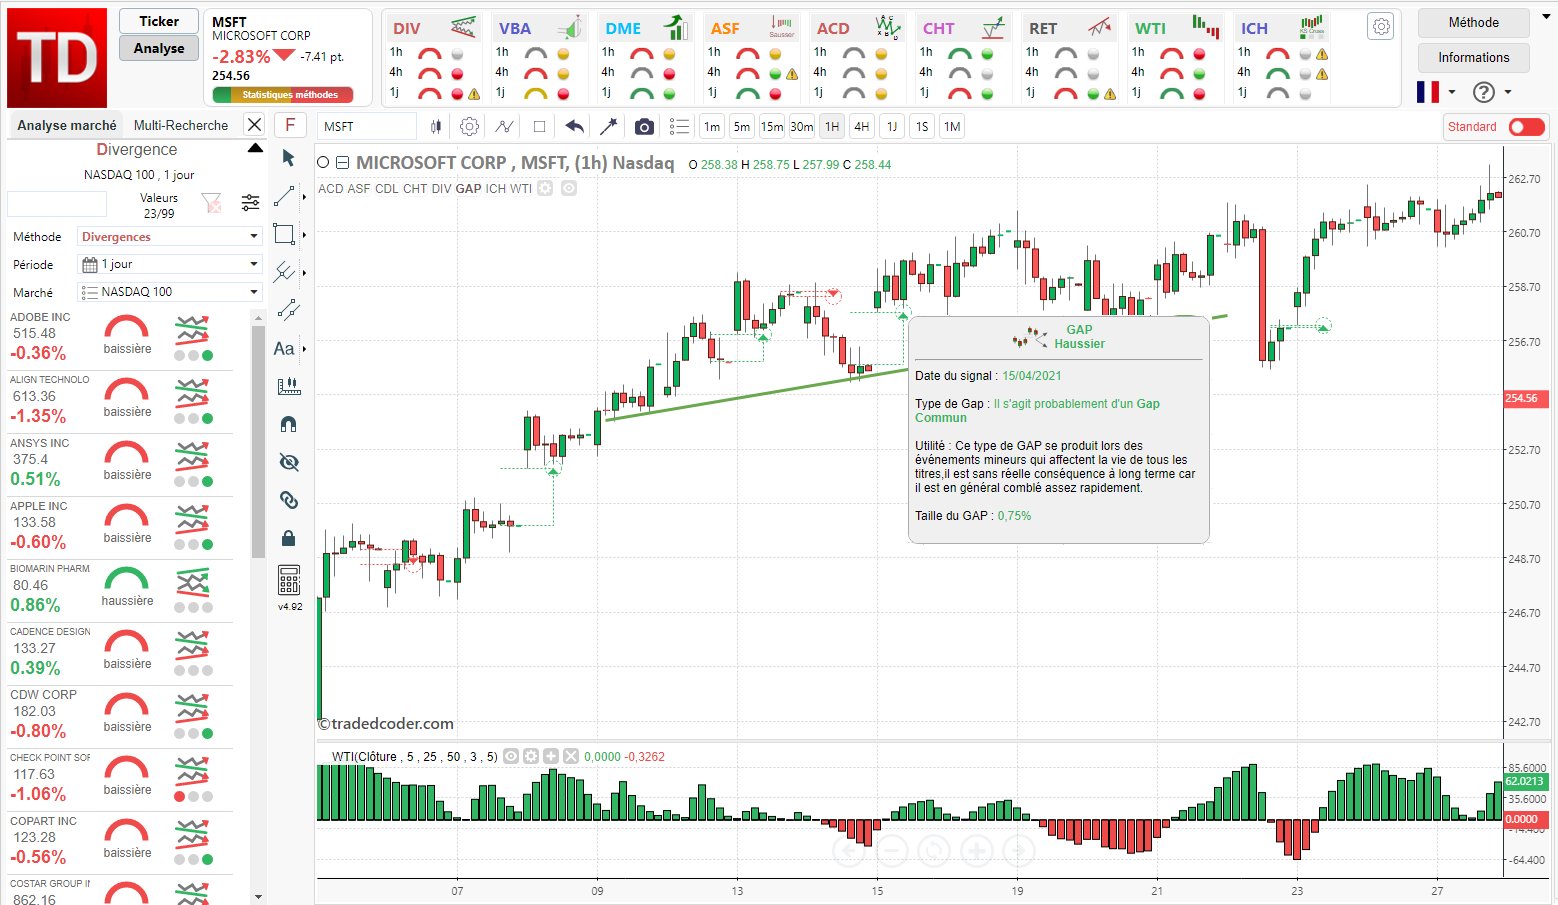Screen dimensions: 1558x905
Task: Open the top-right settings gear of methods bar
Action: [1381, 27]
